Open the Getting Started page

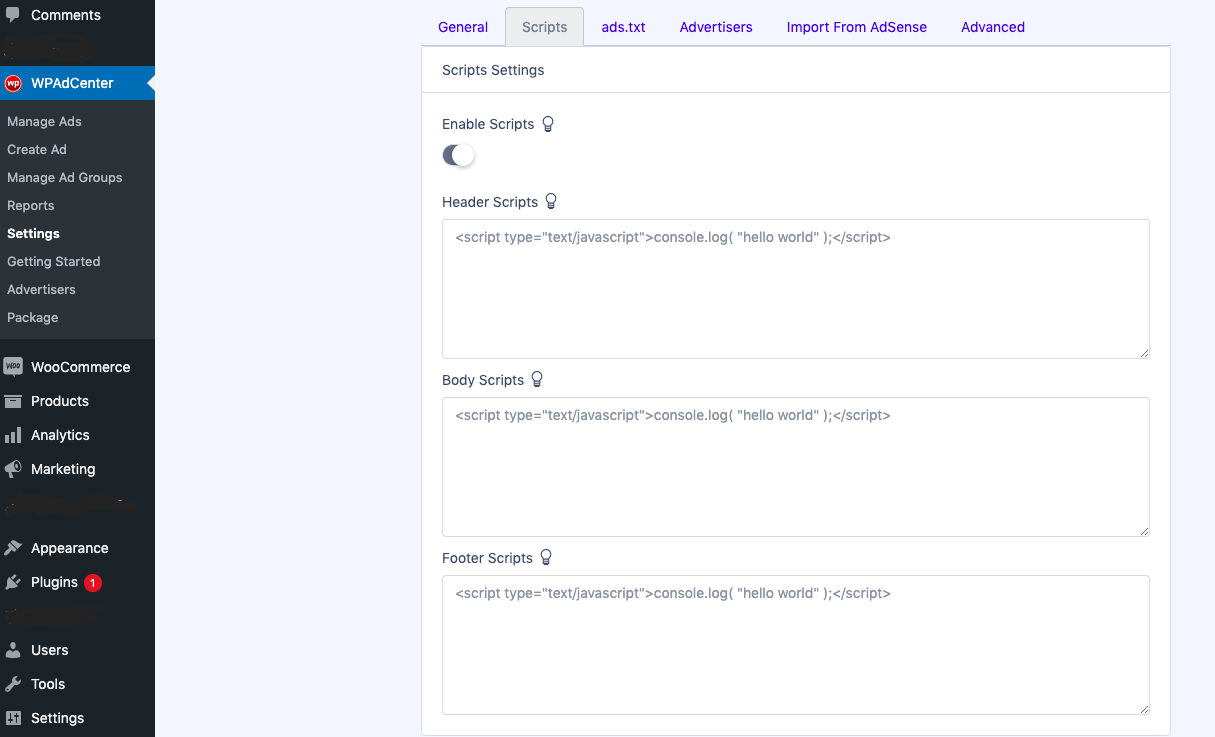(x=53, y=261)
